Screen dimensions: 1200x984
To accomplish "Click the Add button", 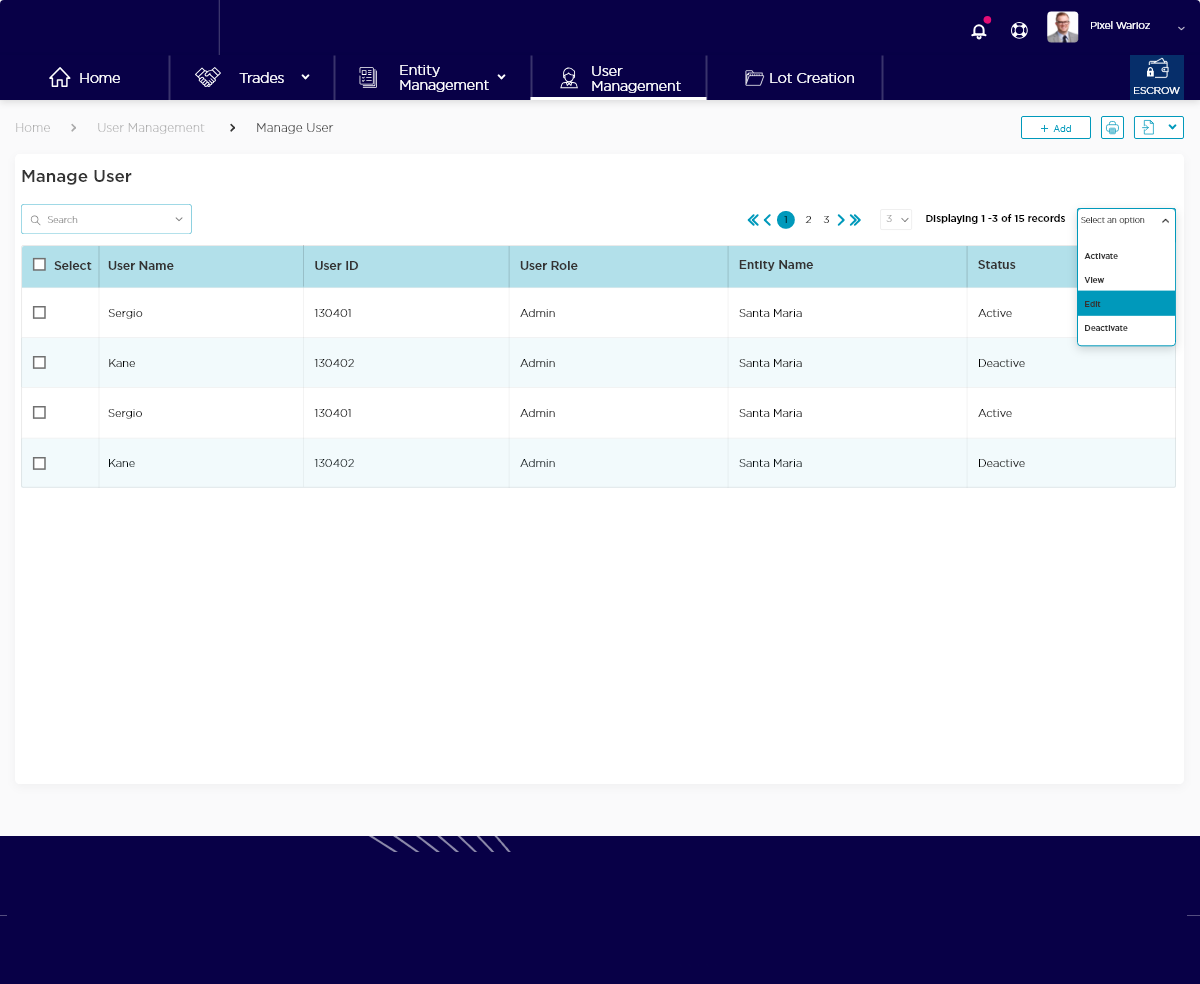I will pos(1055,128).
